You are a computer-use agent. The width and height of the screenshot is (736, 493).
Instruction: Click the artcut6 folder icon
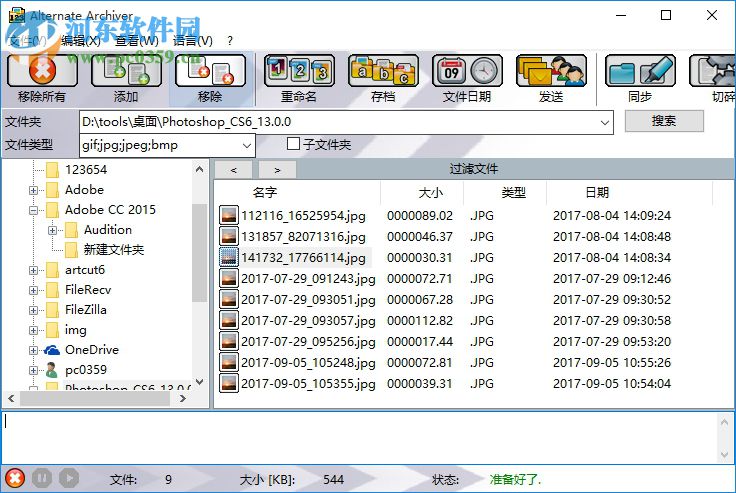click(x=52, y=270)
